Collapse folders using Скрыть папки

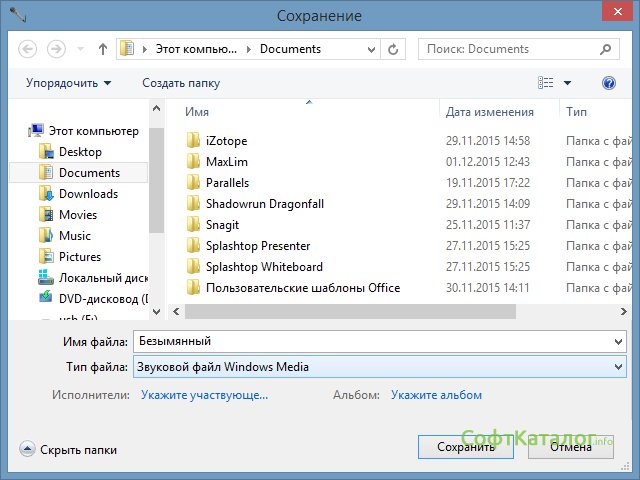point(69,450)
